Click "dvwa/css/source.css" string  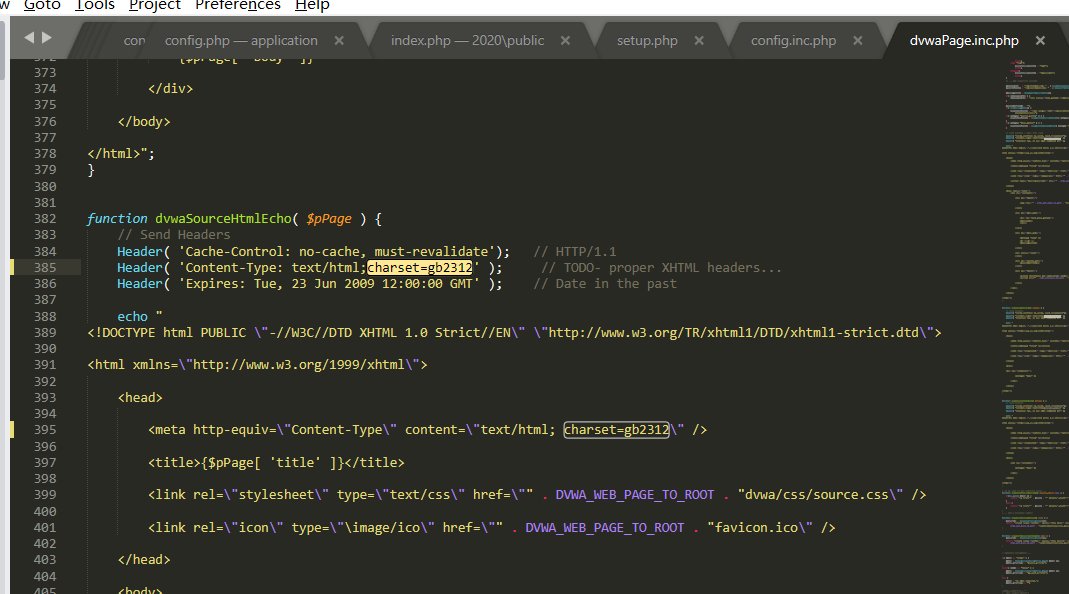click(820, 495)
